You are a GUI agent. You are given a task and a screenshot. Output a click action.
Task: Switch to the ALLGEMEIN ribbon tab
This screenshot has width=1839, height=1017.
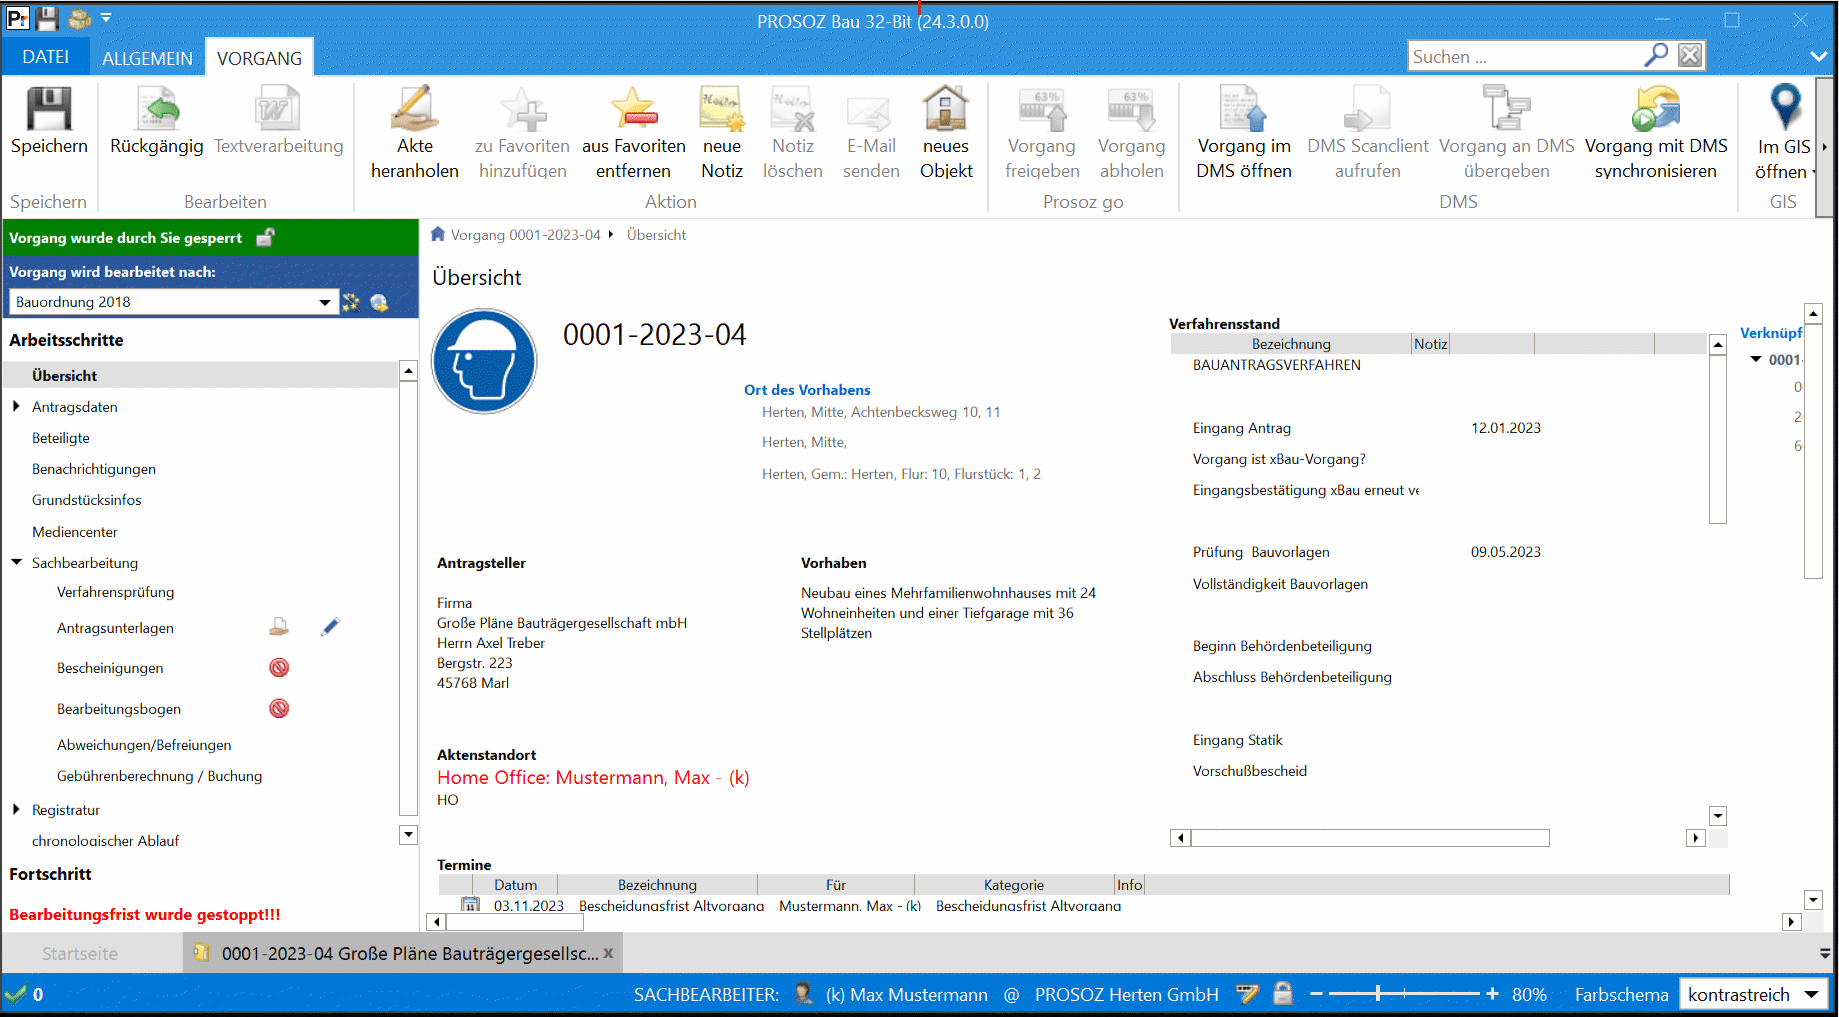pyautogui.click(x=147, y=58)
